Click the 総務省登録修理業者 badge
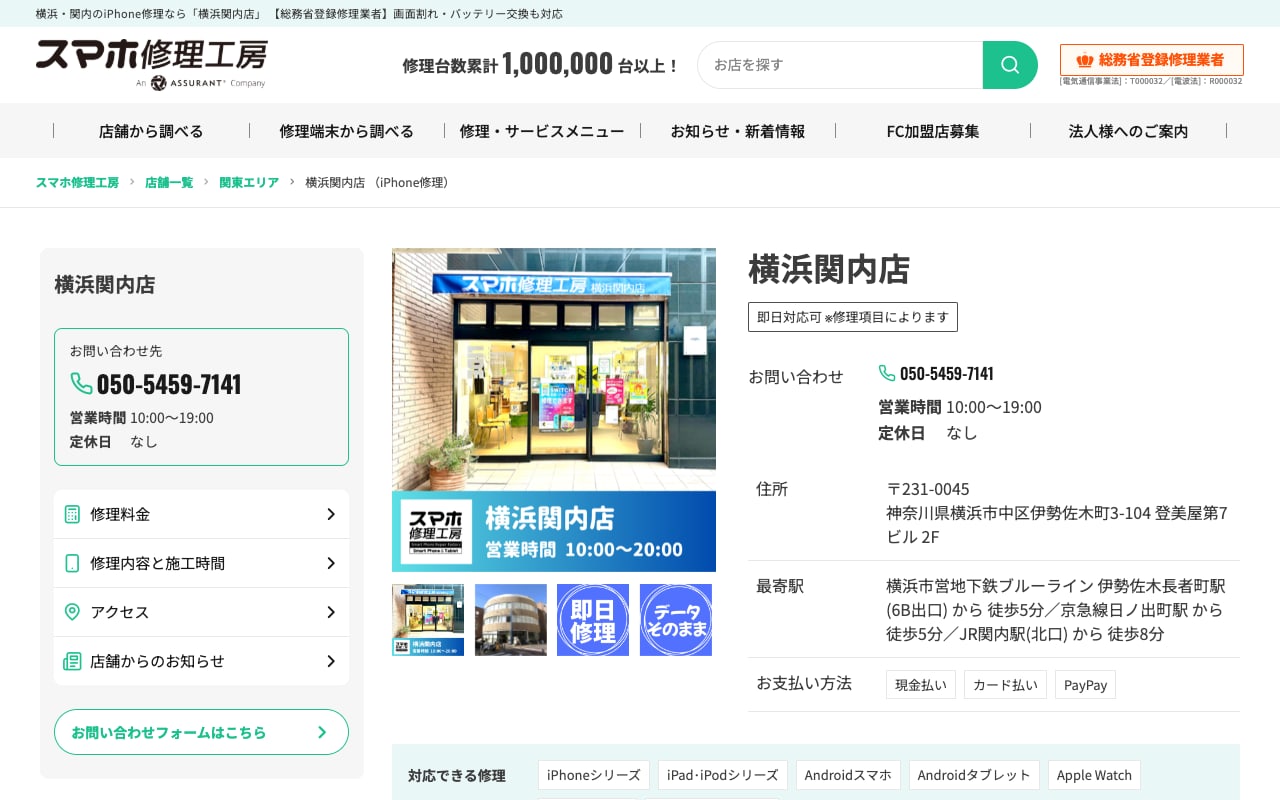The width and height of the screenshot is (1280, 800). click(x=1152, y=60)
